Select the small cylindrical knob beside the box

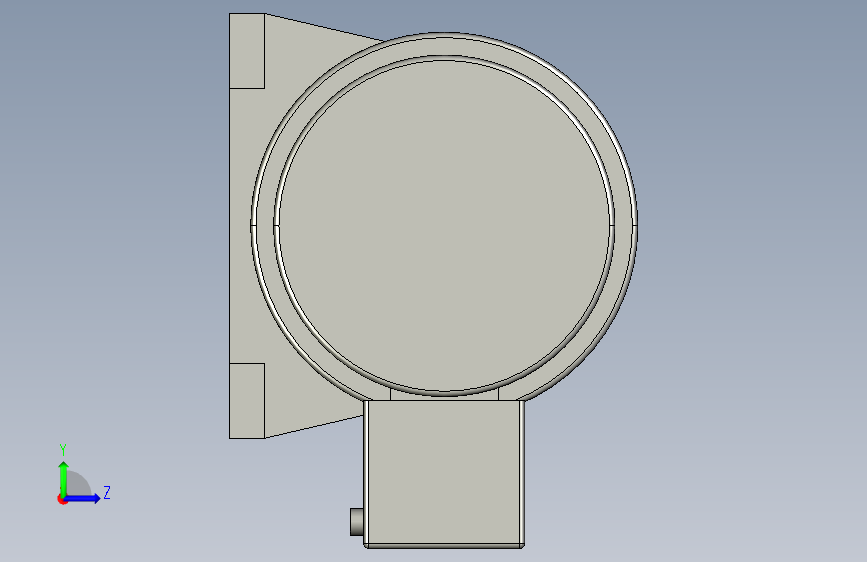pyautogui.click(x=357, y=522)
